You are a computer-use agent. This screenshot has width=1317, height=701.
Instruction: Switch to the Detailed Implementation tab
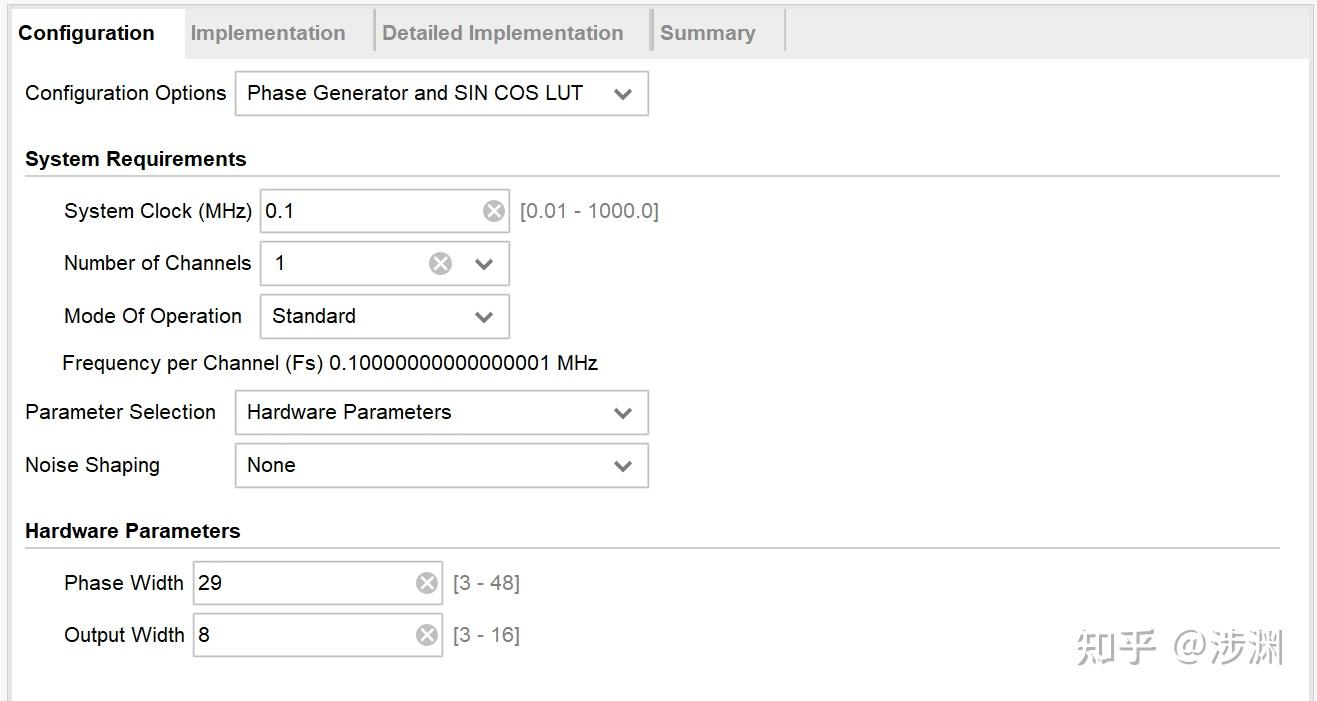[x=502, y=33]
